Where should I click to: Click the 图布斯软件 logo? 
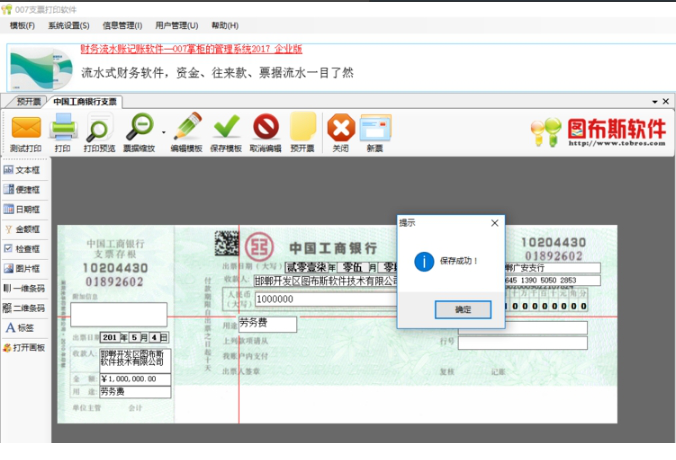(x=598, y=132)
